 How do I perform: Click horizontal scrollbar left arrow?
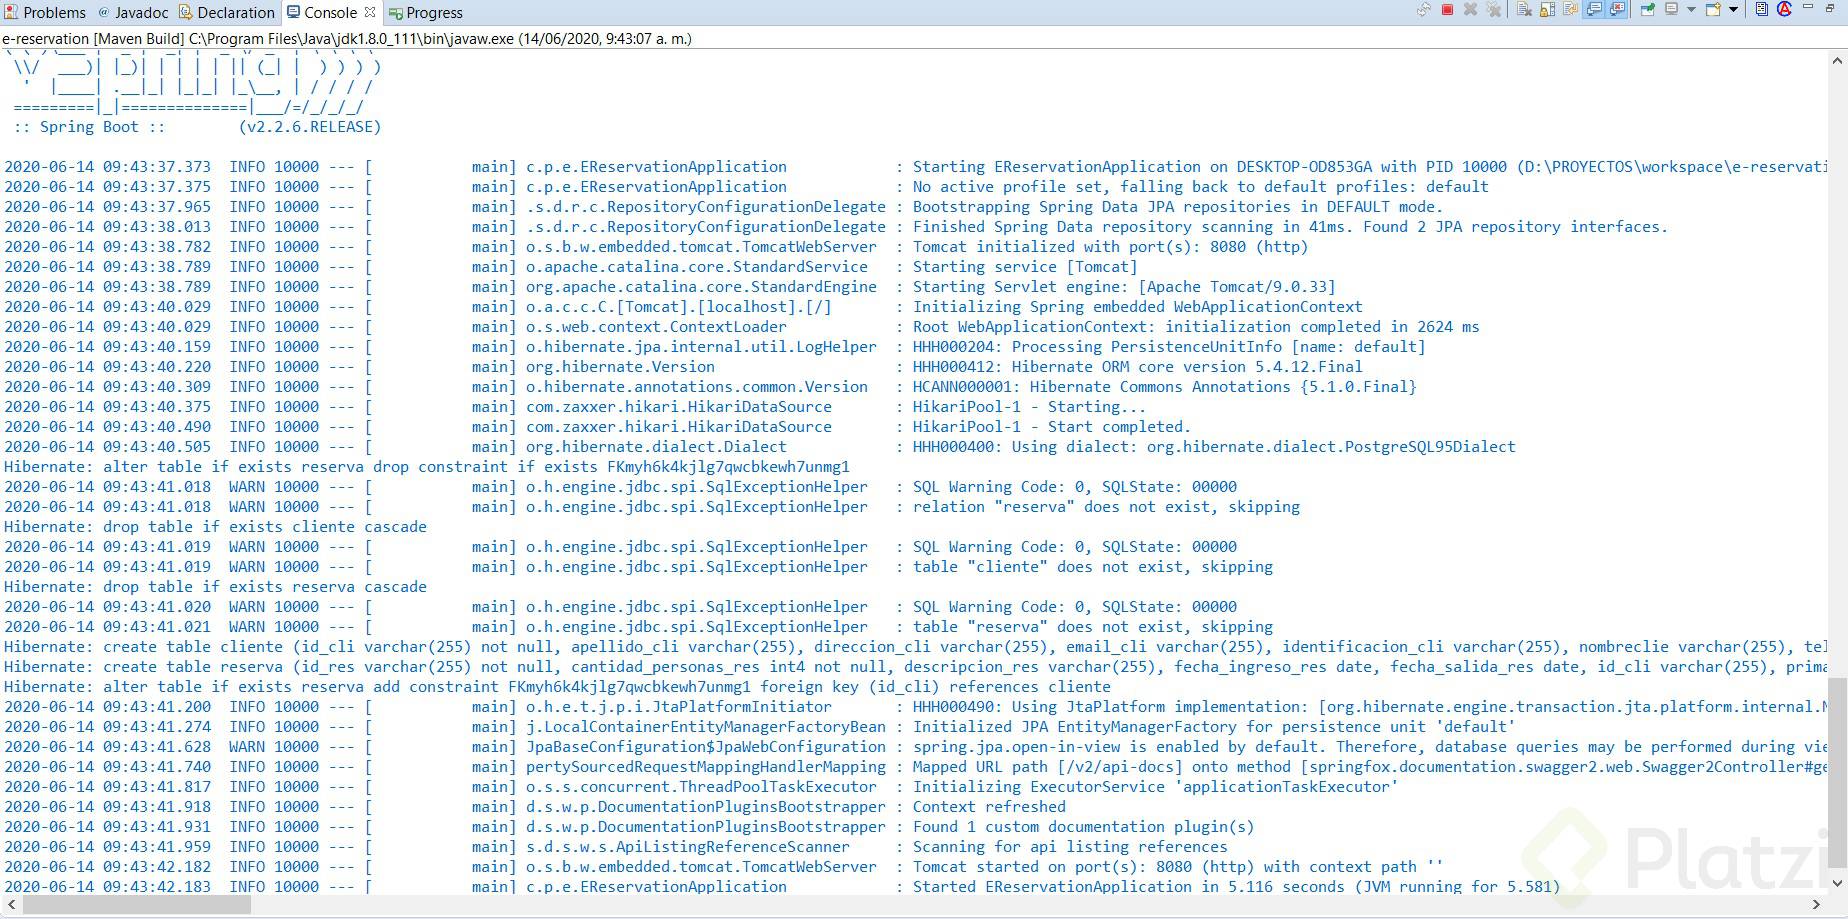(x=11, y=904)
